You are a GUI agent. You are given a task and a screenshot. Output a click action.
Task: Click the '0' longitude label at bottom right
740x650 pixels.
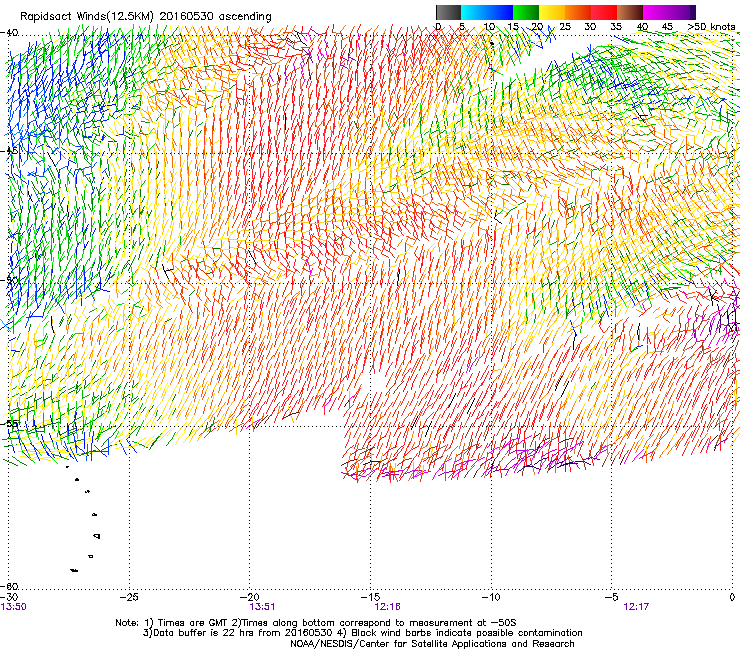[x=732, y=597]
